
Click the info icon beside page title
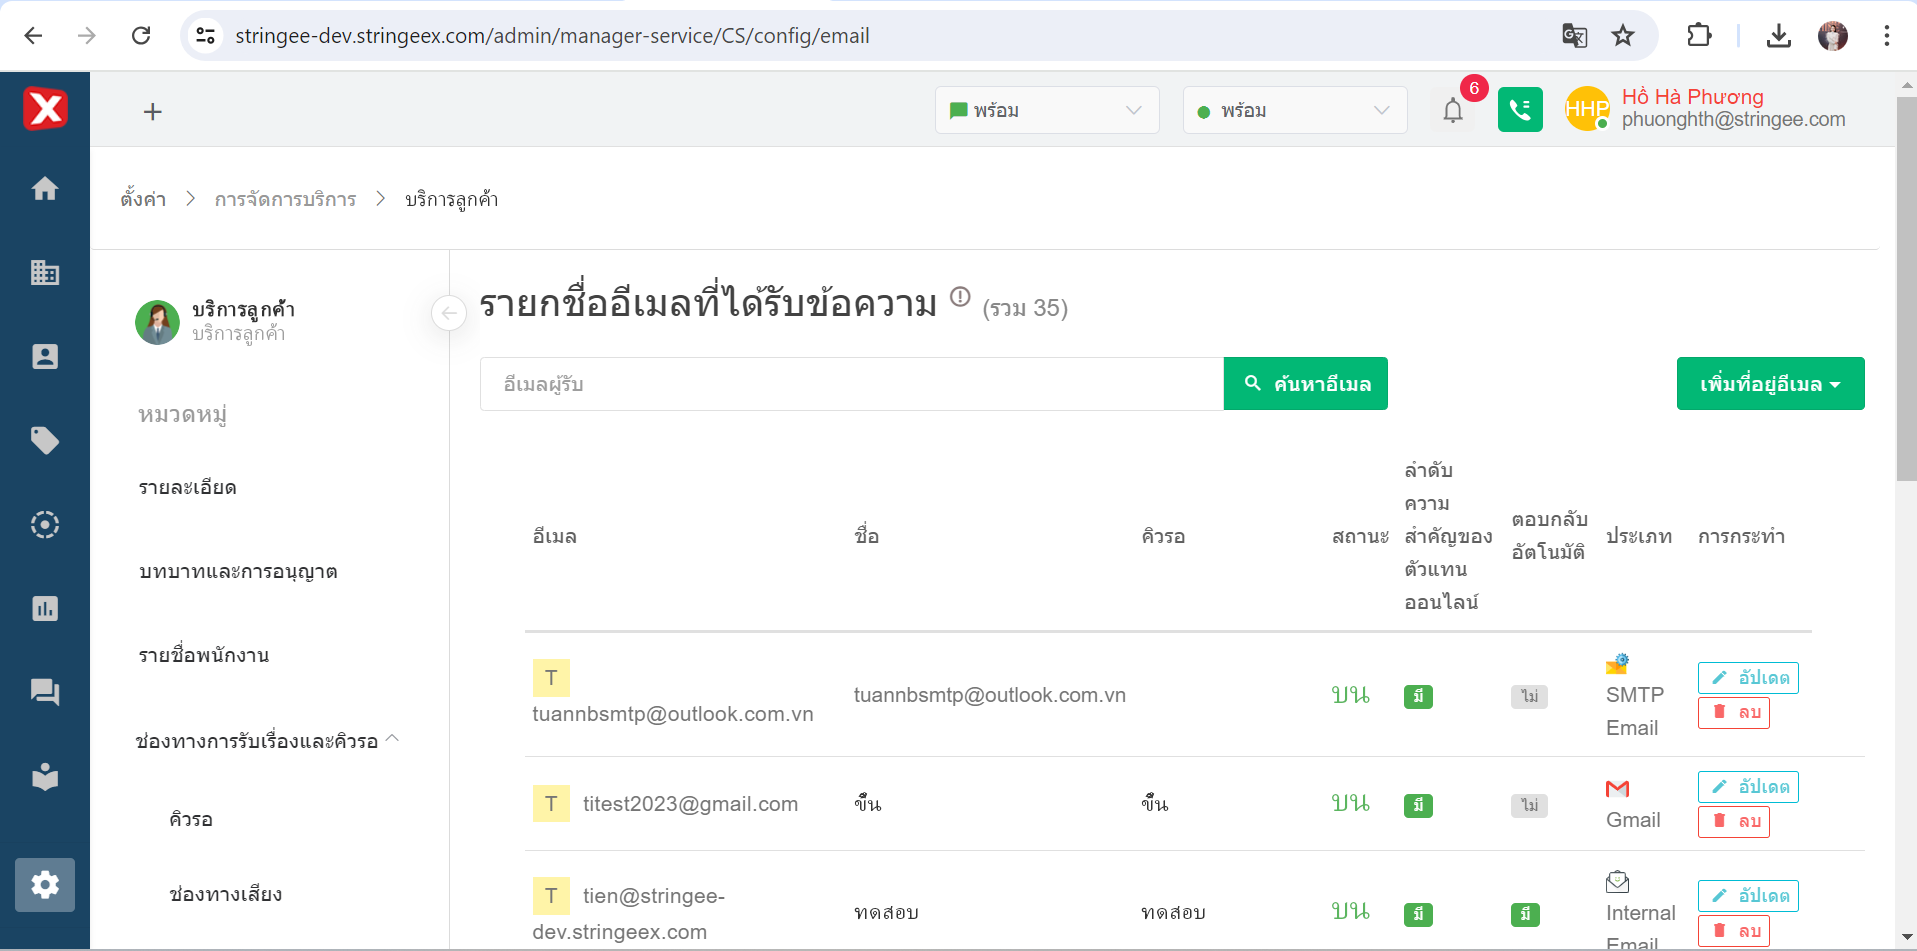tap(960, 297)
